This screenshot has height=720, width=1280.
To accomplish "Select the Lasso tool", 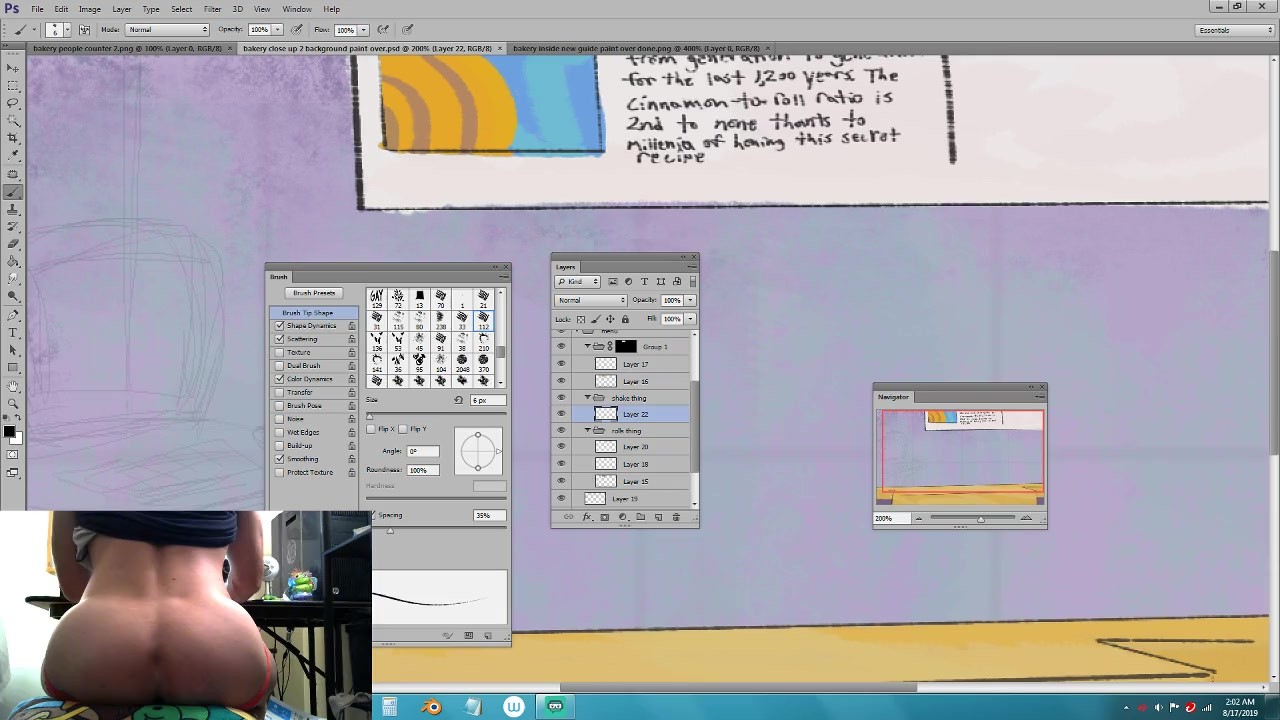I will pos(13,103).
